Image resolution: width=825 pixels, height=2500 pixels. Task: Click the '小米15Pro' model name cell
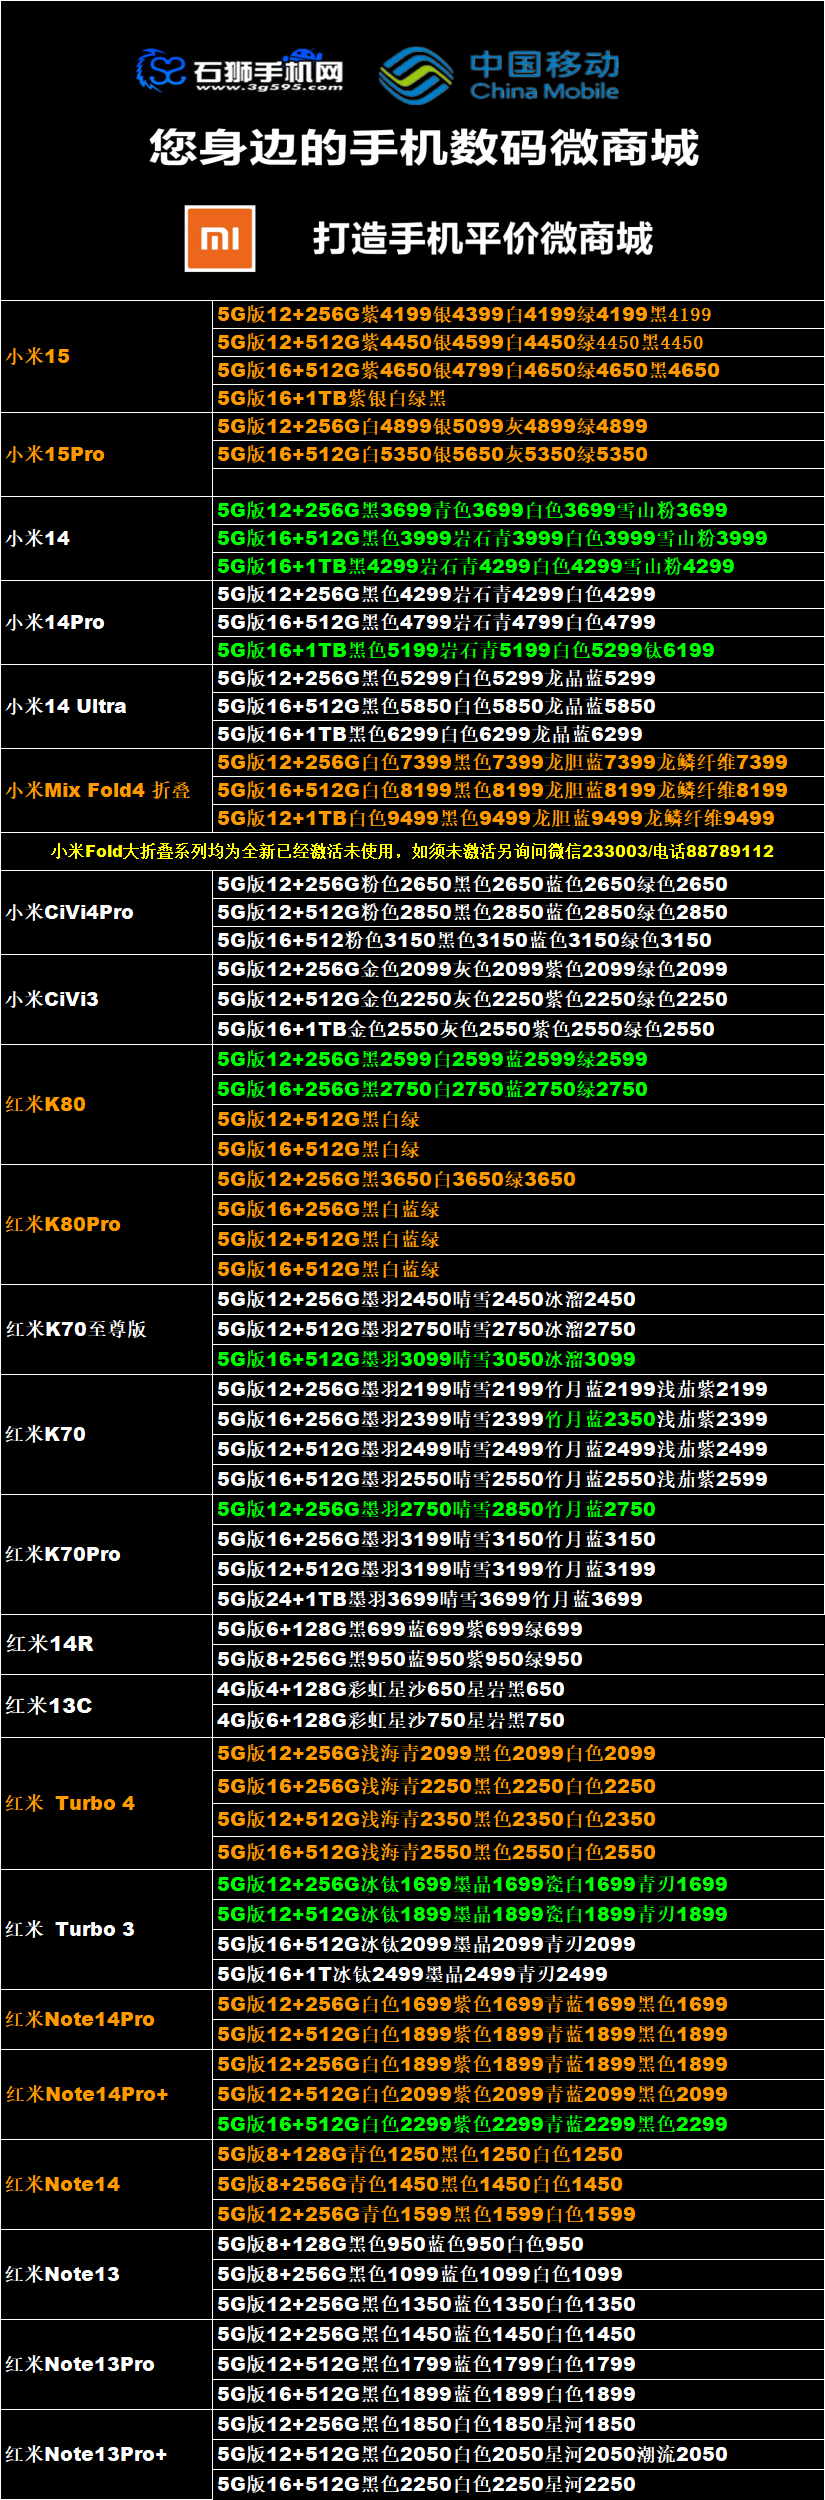point(107,454)
